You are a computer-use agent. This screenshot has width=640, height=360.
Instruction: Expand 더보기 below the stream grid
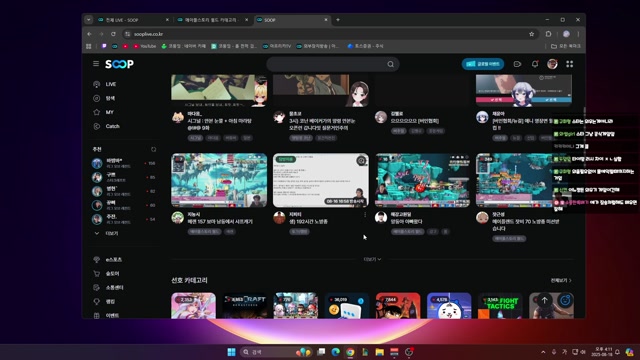tap(372, 259)
